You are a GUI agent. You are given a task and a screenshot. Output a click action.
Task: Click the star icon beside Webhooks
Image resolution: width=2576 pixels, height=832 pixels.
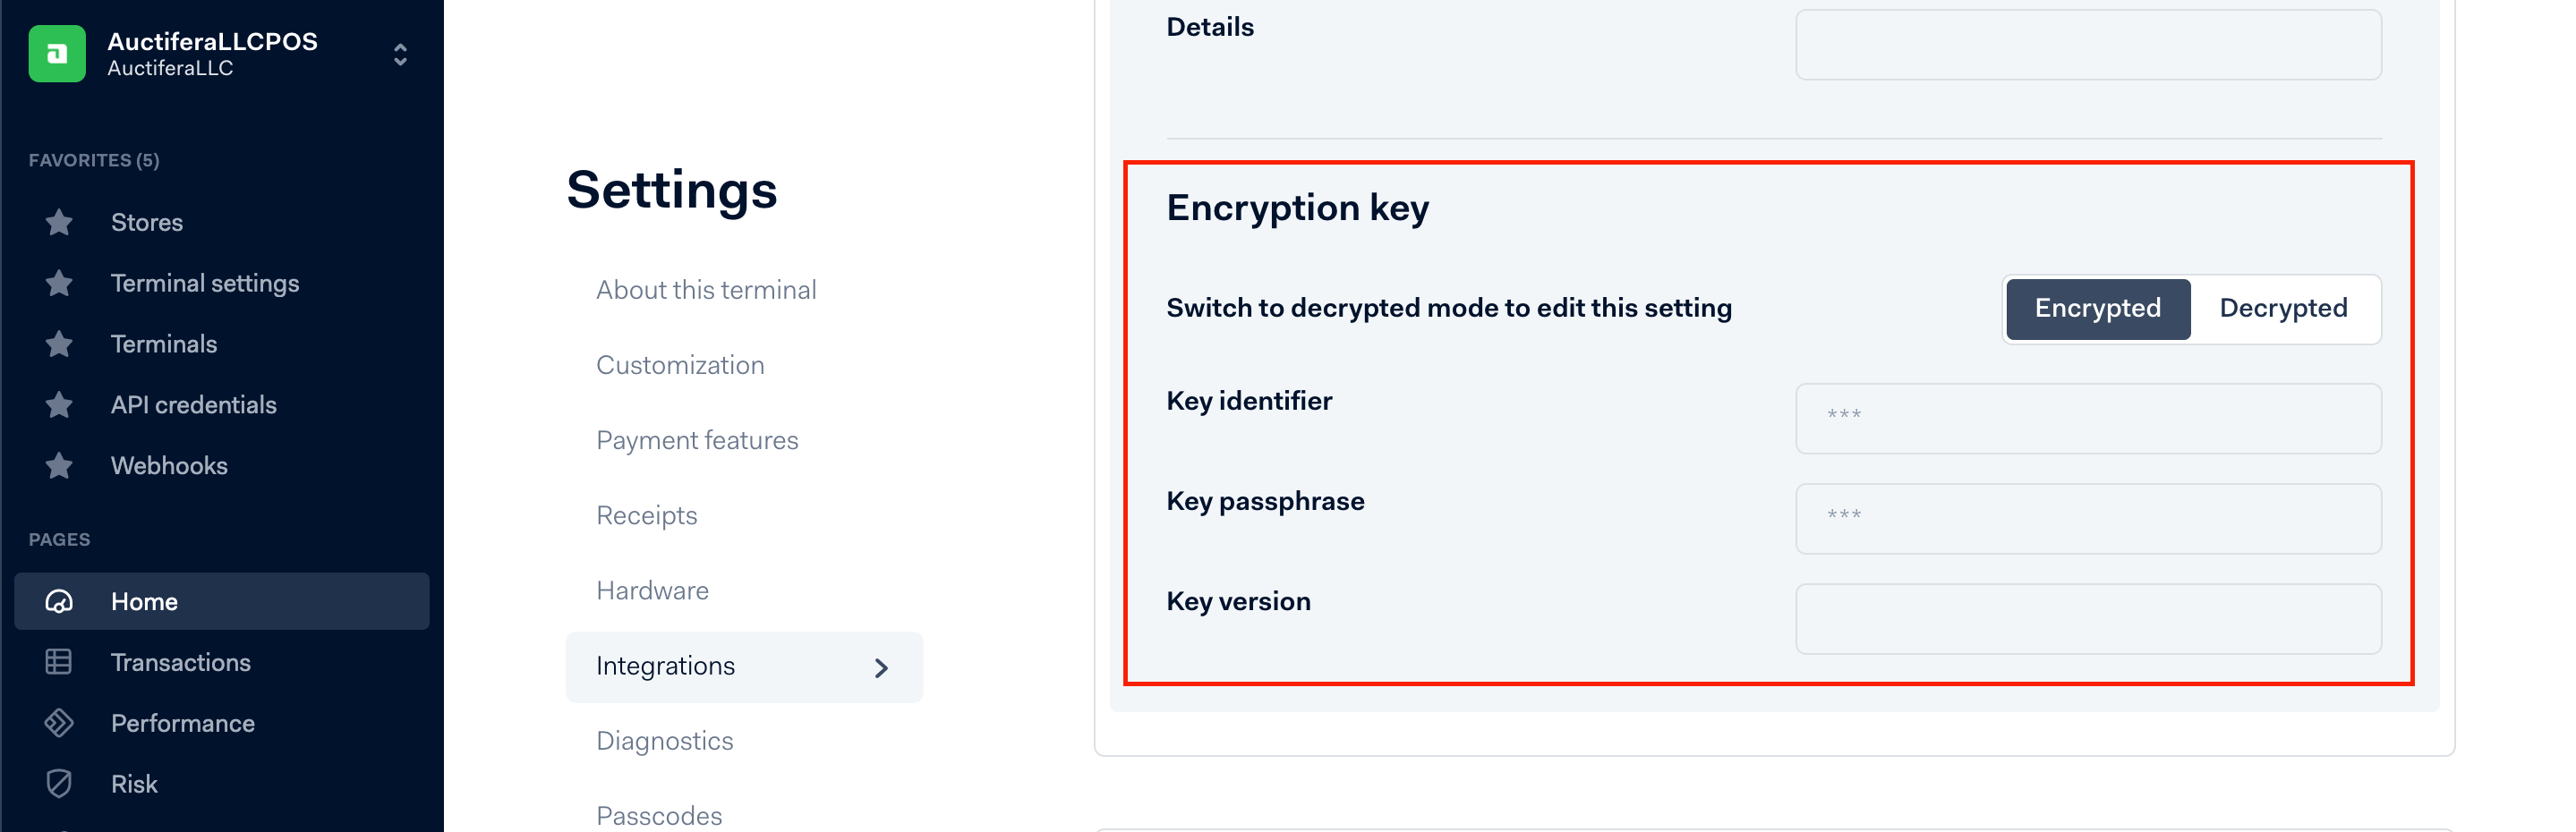pyautogui.click(x=59, y=466)
